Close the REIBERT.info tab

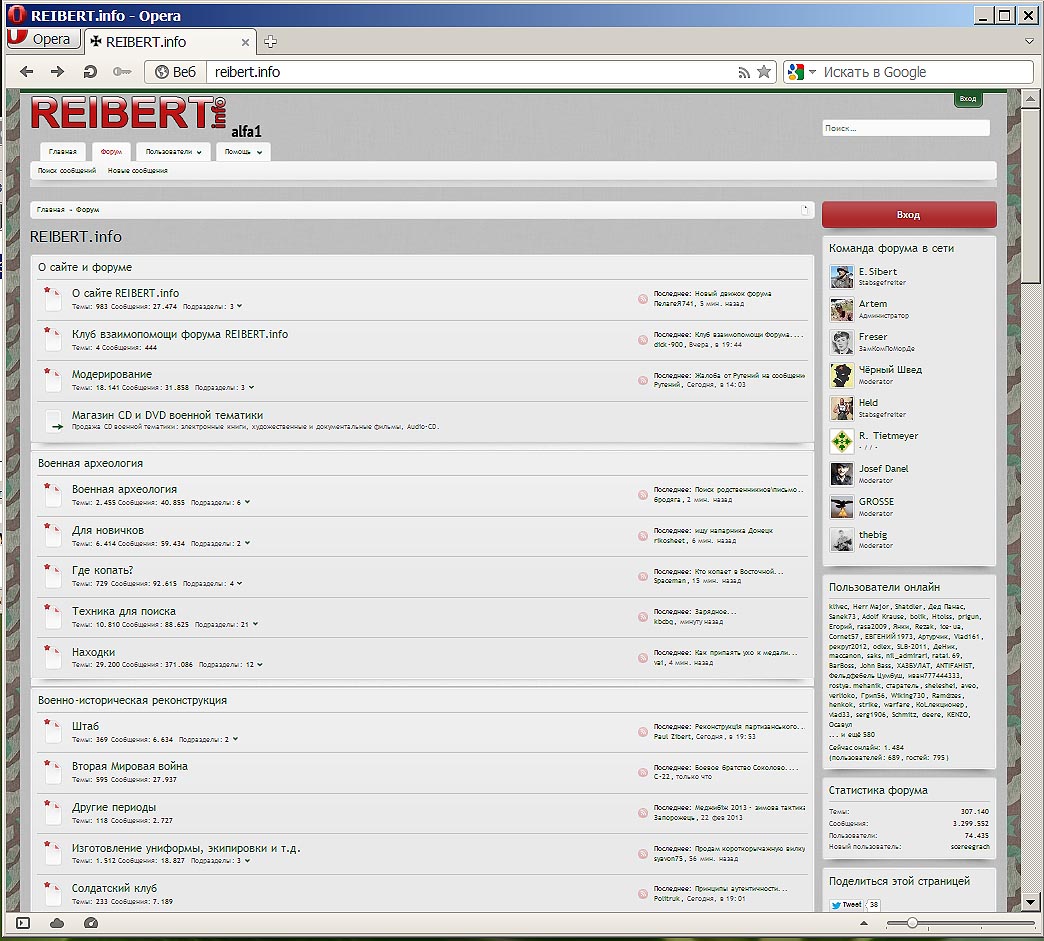point(245,43)
